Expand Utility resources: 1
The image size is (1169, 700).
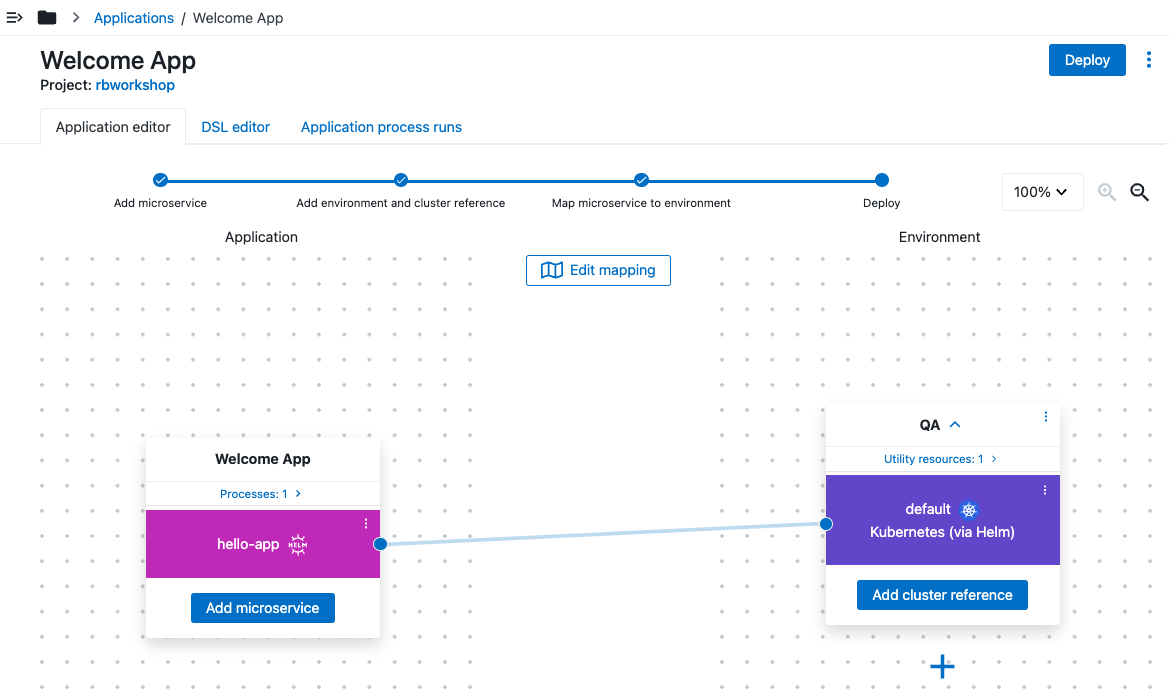coord(940,459)
